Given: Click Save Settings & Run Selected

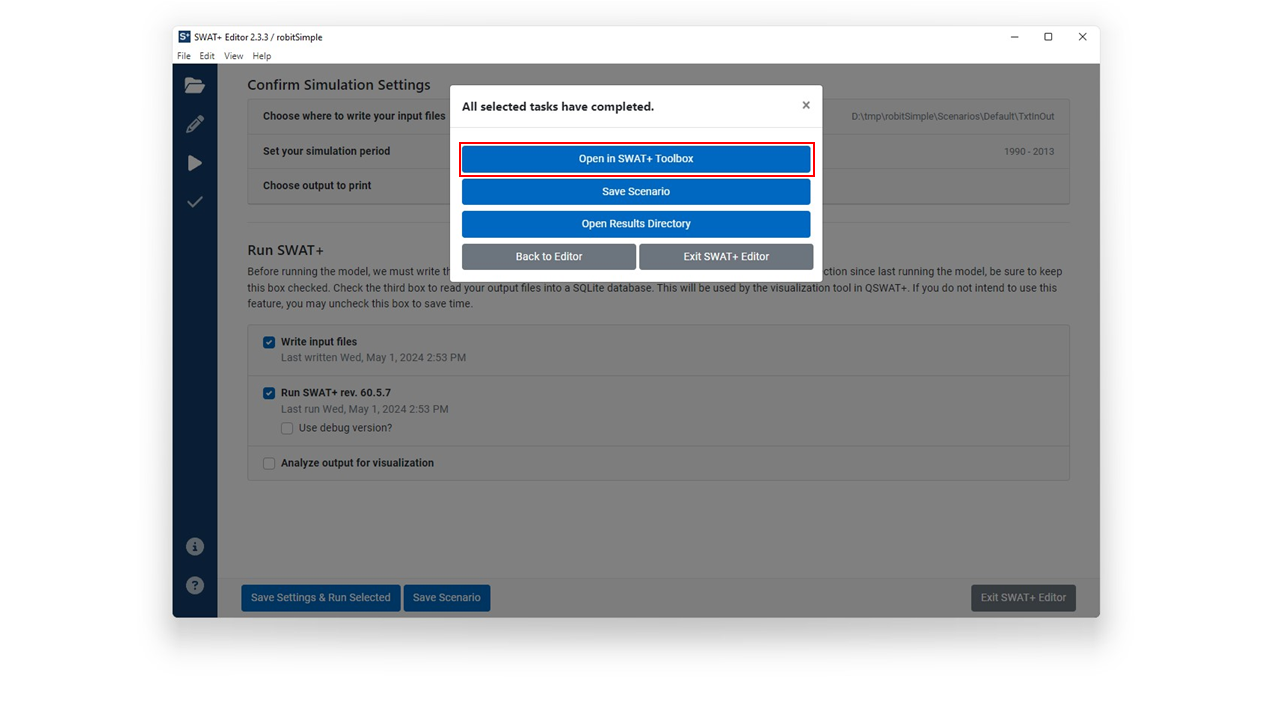Looking at the screenshot, I should coord(321,598).
